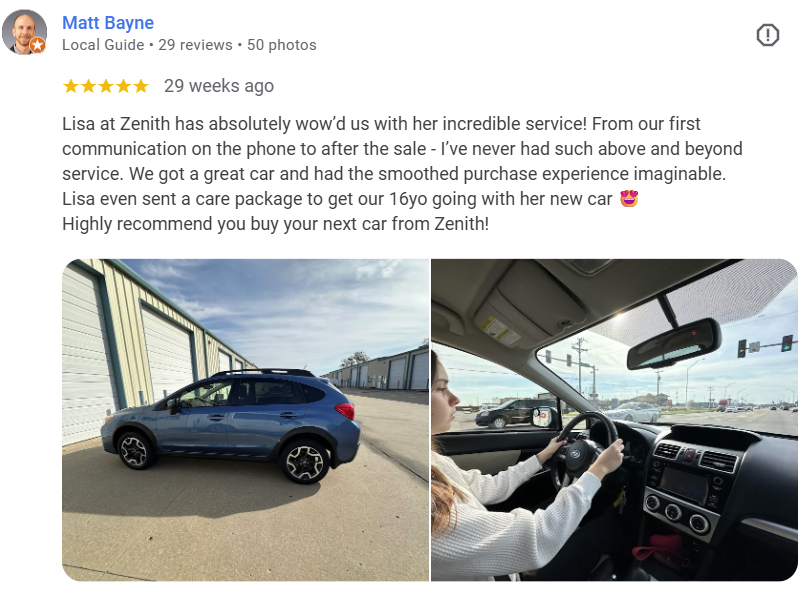Click the rear wheel of blue car
This screenshot has width=809, height=598.
pyautogui.click(x=304, y=462)
